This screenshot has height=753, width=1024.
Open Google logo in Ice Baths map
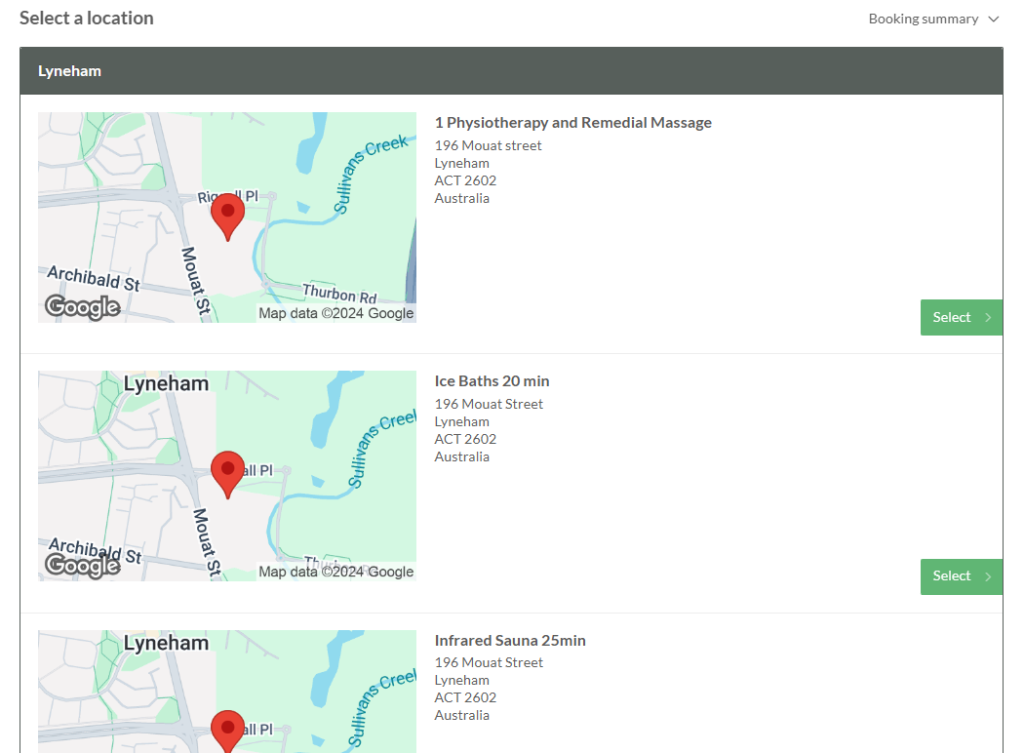point(83,566)
